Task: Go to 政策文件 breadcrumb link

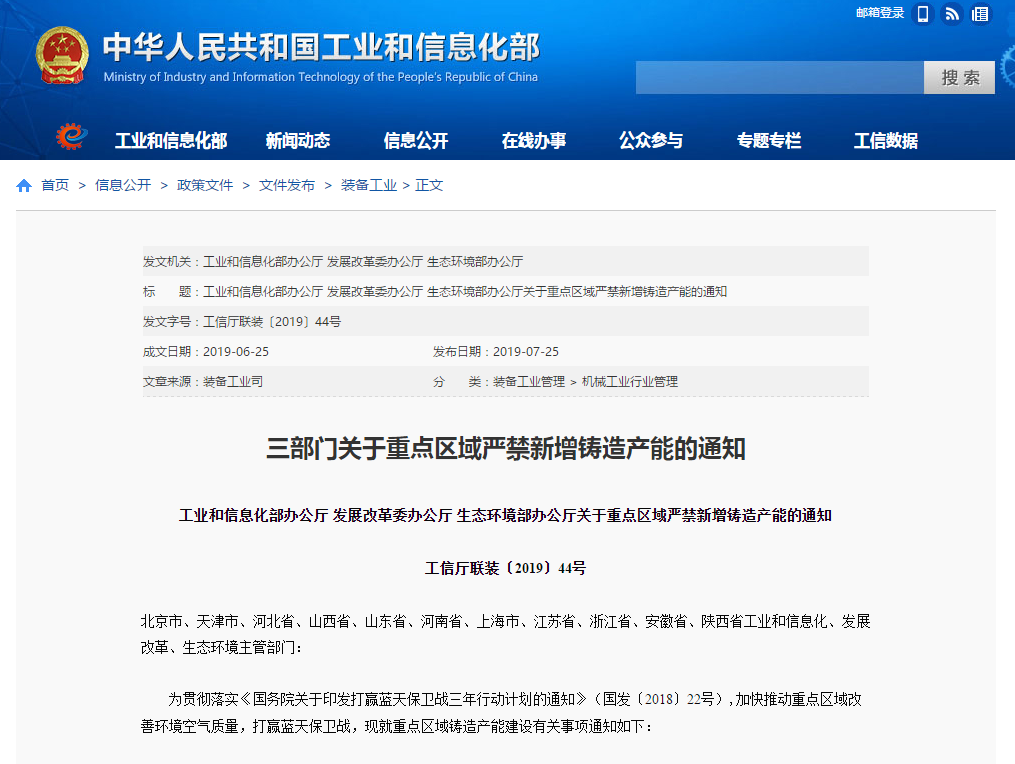Action: click(205, 185)
